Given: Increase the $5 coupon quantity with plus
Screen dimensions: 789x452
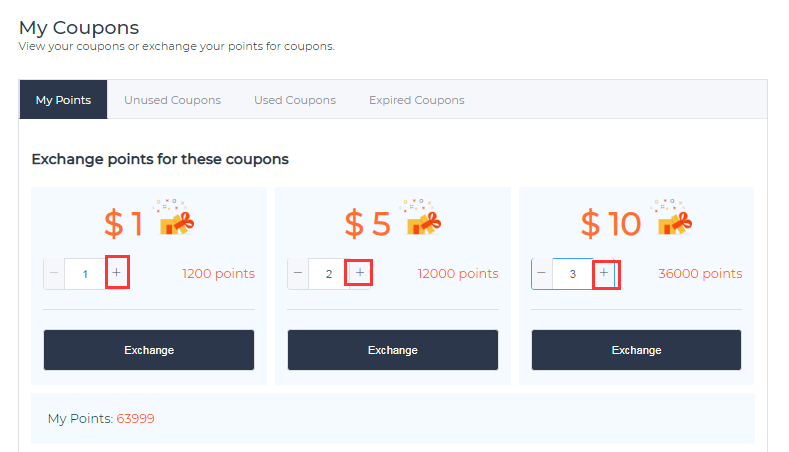Looking at the screenshot, I should (x=360, y=273).
